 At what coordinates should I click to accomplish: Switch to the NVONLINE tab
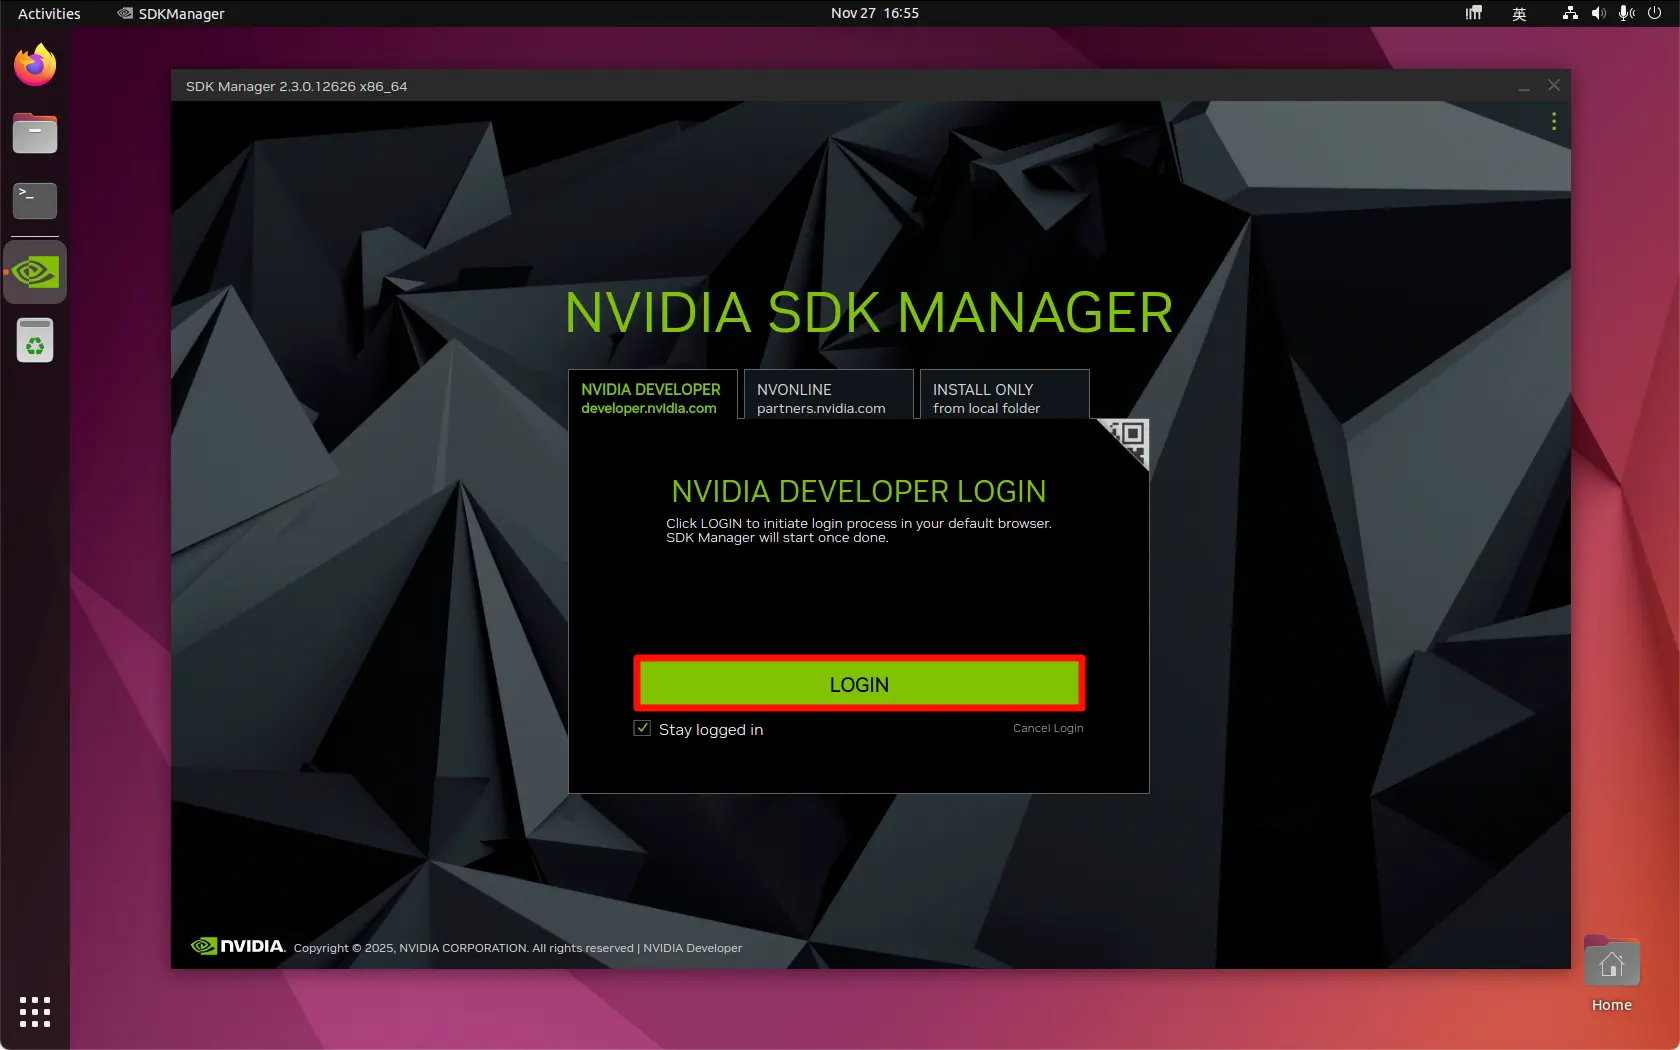click(x=827, y=397)
